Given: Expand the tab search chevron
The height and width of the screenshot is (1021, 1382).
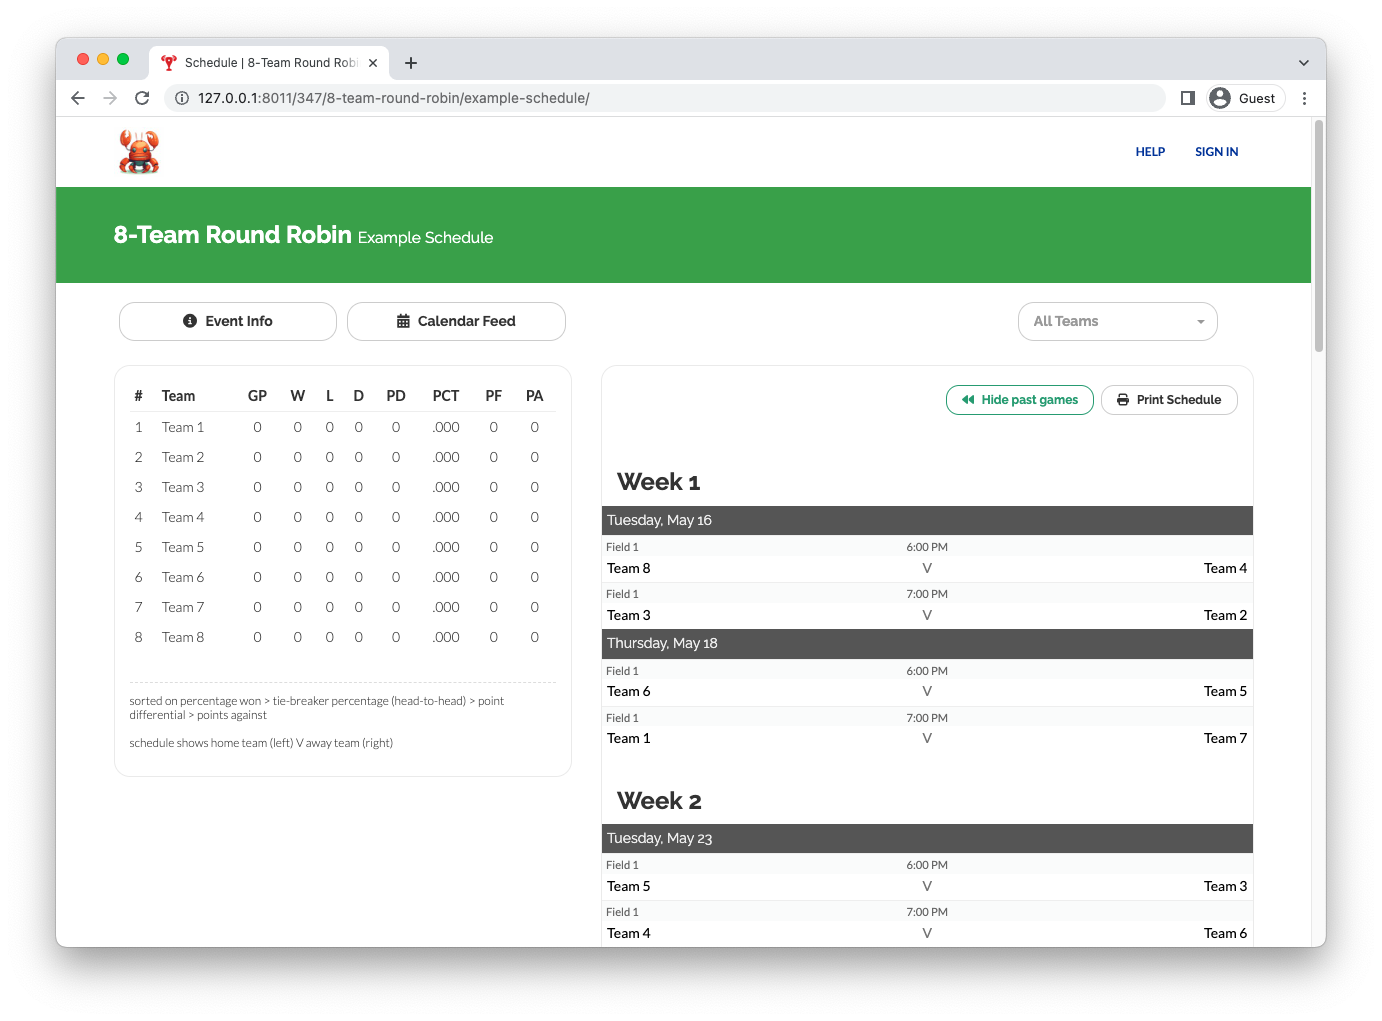Looking at the screenshot, I should coord(1303,63).
